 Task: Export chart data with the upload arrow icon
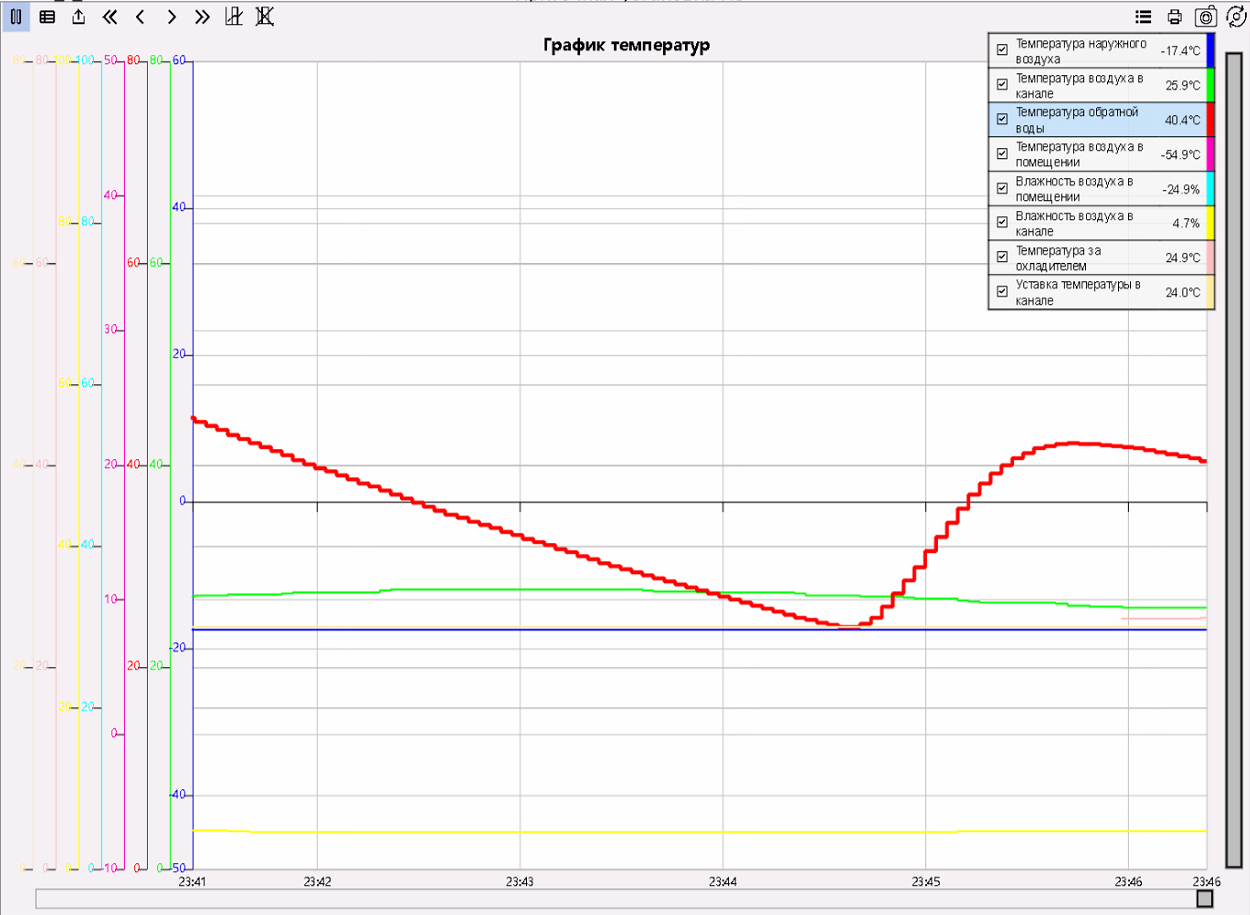point(79,17)
